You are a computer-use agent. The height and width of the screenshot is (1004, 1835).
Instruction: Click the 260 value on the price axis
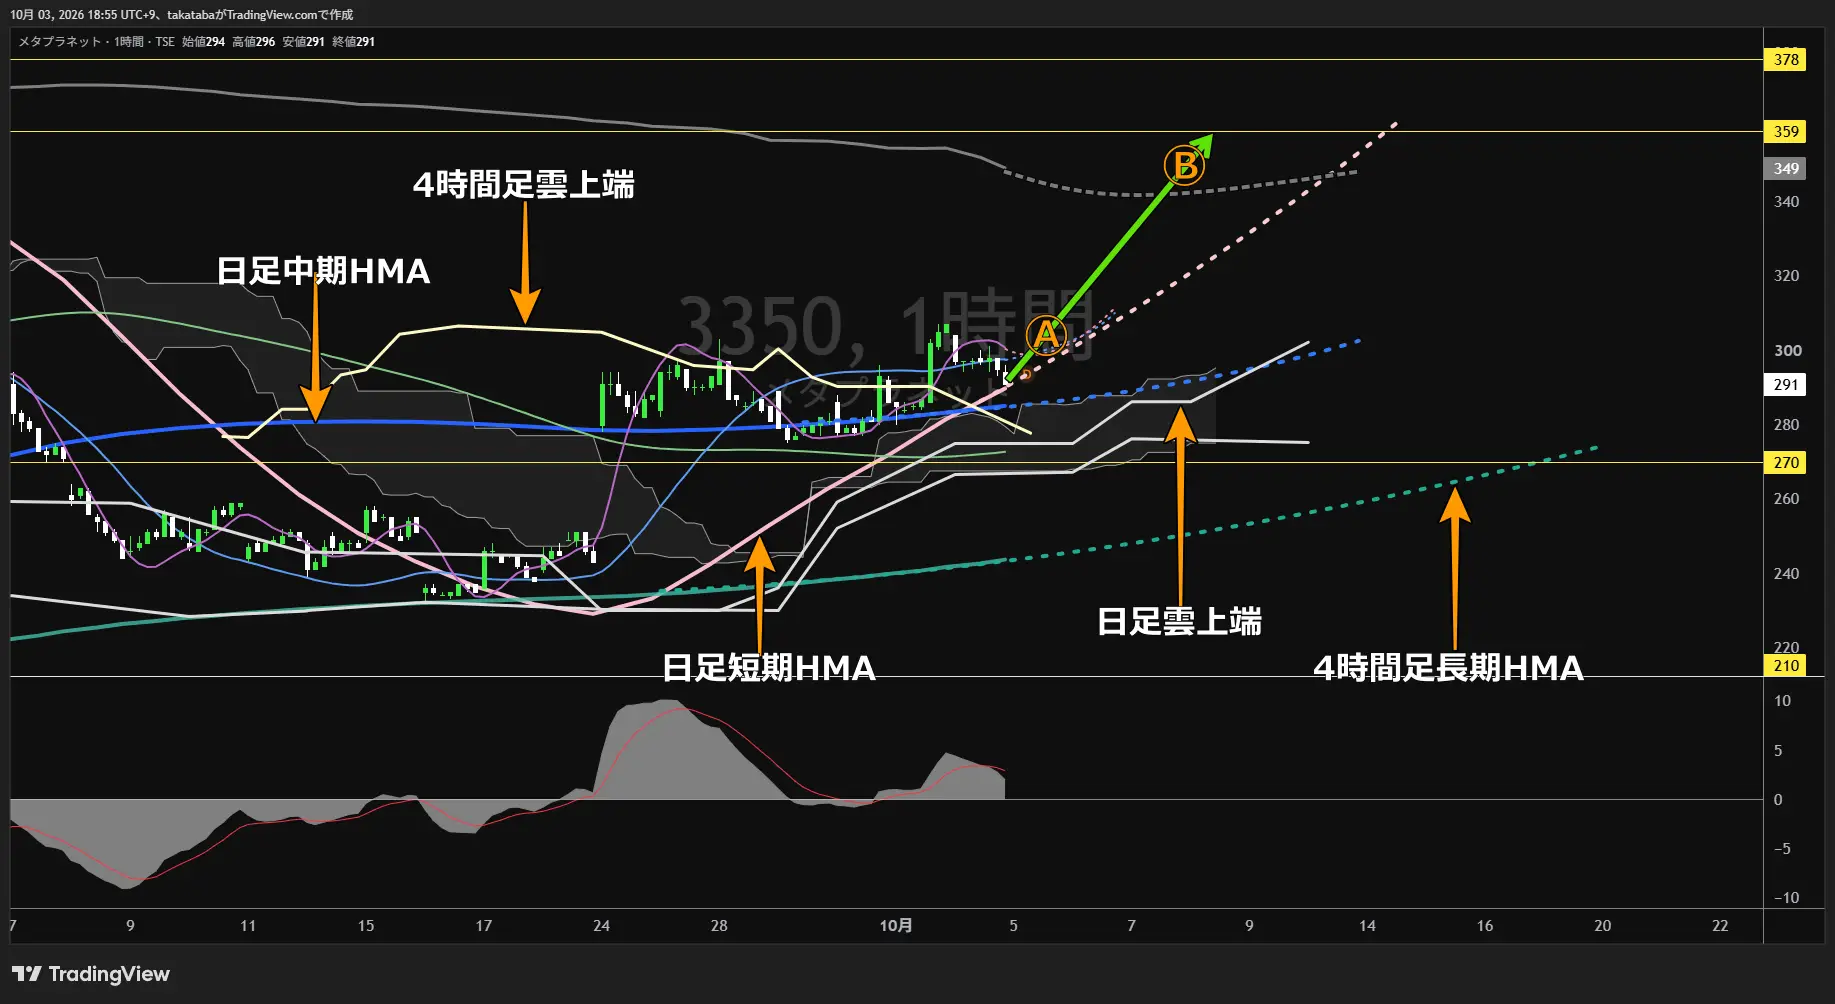[x=1786, y=499]
